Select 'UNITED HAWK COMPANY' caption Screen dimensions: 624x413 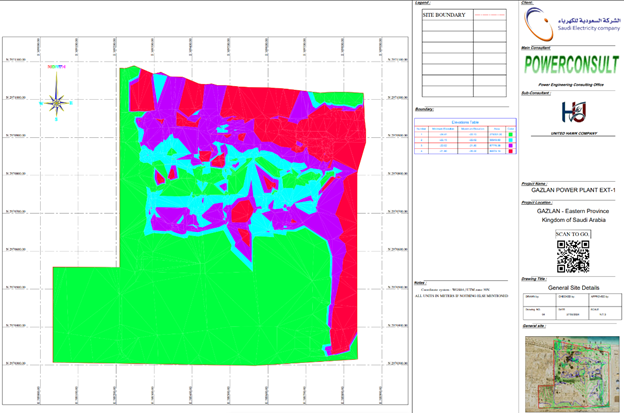(x=573, y=133)
